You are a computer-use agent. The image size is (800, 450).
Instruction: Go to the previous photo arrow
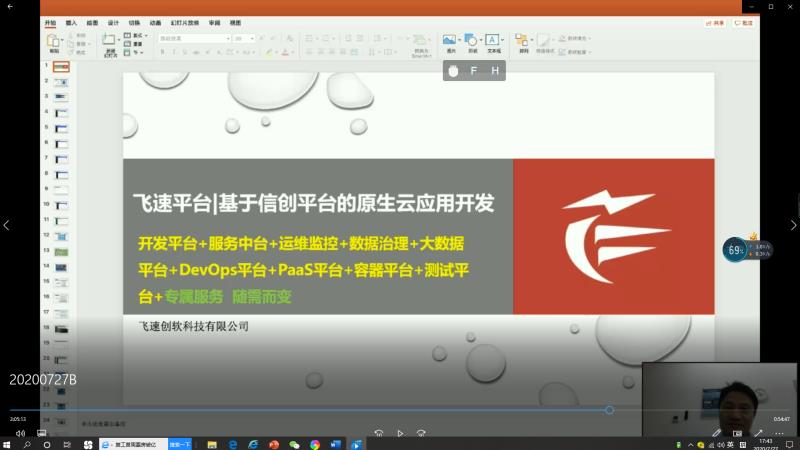tap(7, 225)
